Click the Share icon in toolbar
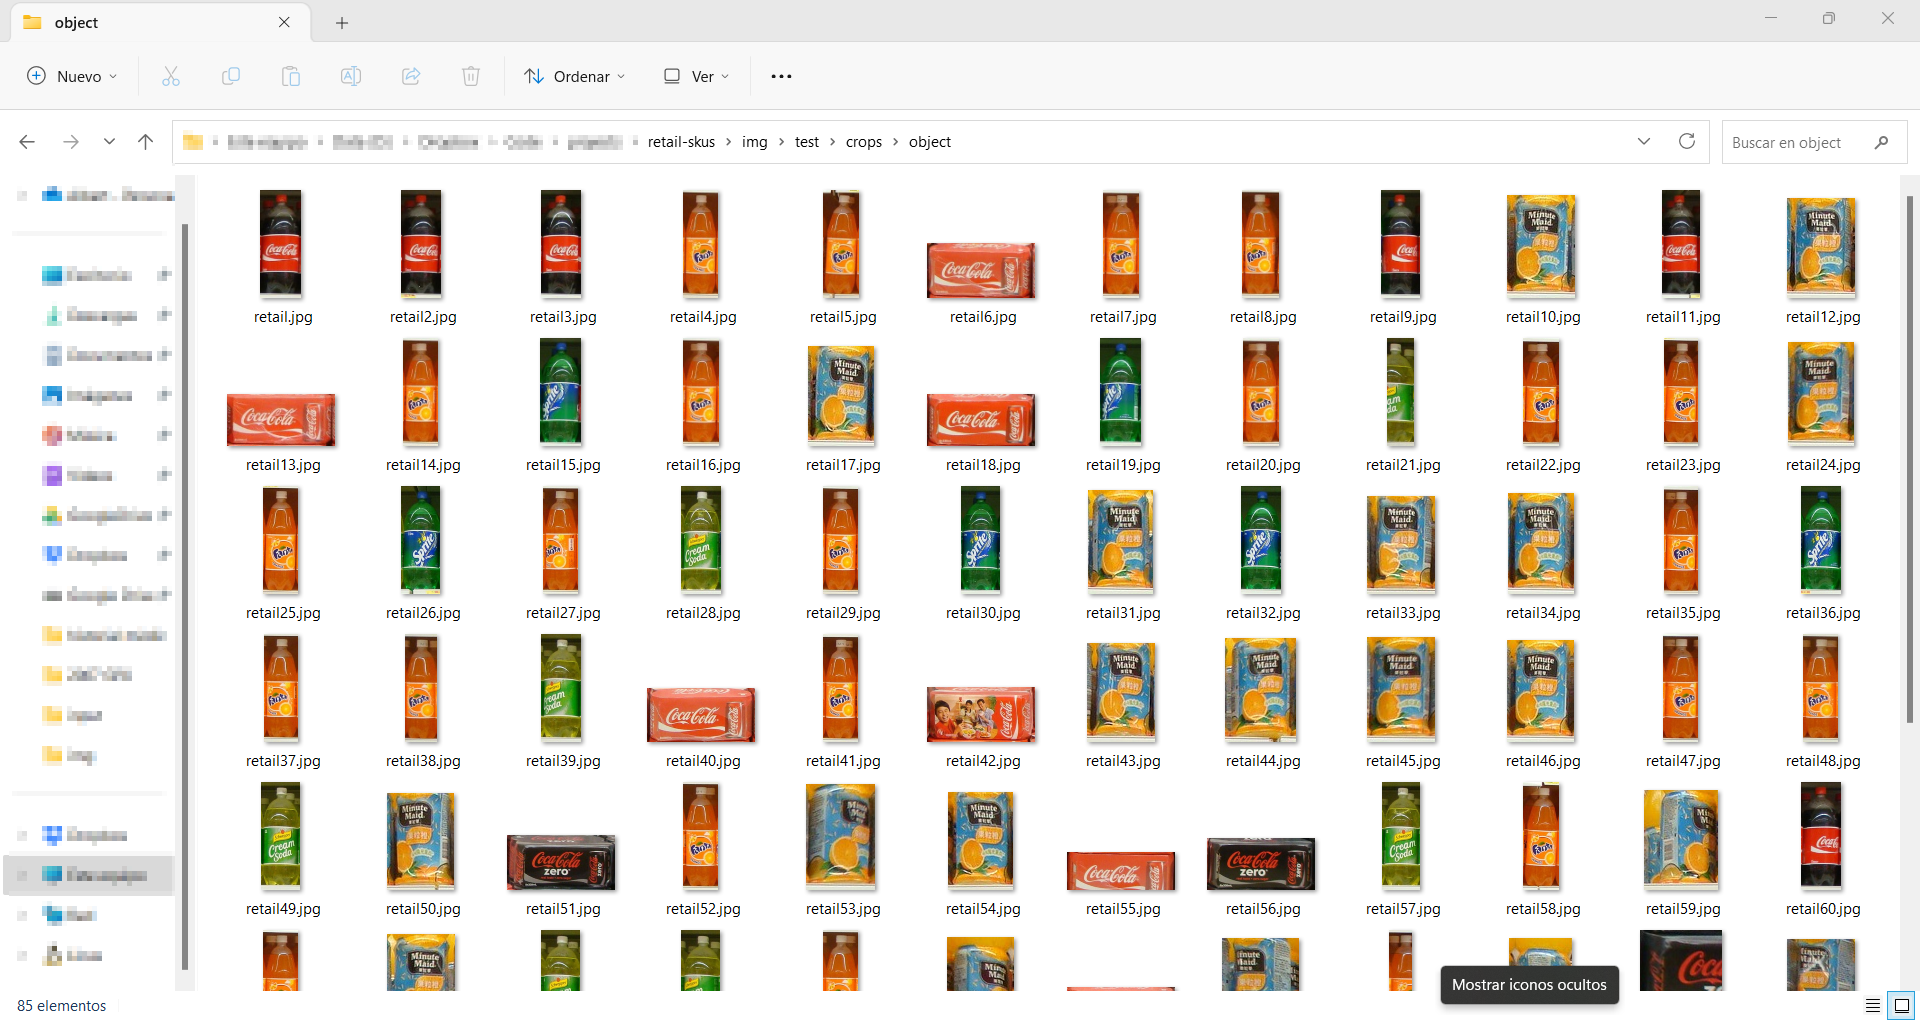The image size is (1920, 1020). coord(411,76)
